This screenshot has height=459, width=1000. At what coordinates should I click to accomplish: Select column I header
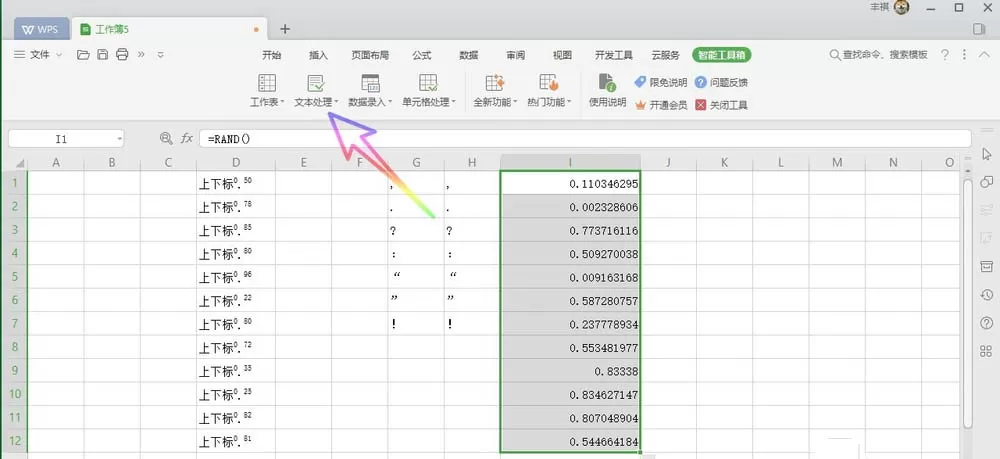pyautogui.click(x=570, y=163)
